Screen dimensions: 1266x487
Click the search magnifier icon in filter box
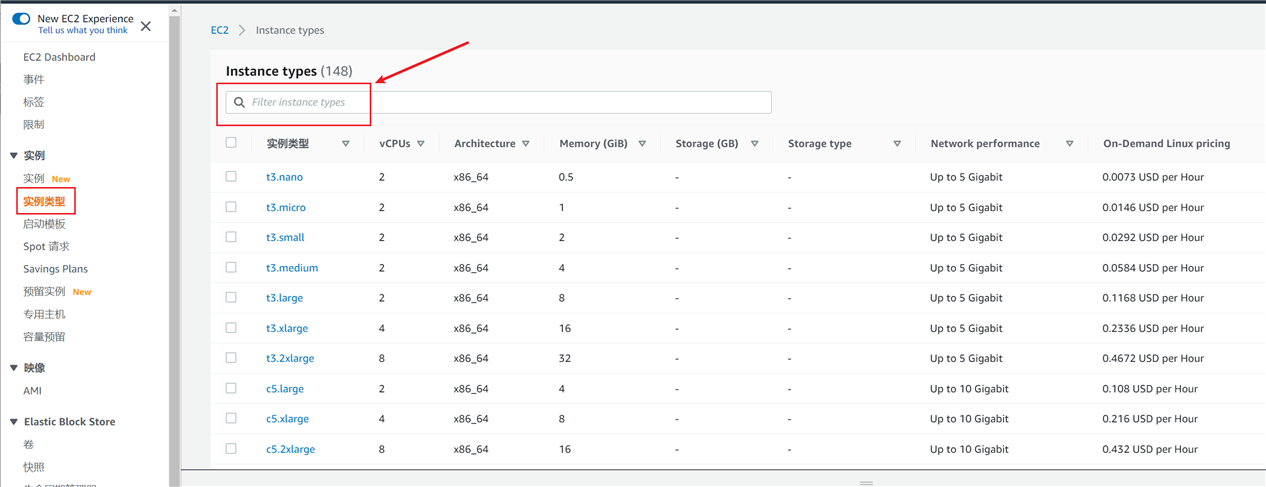coord(239,102)
